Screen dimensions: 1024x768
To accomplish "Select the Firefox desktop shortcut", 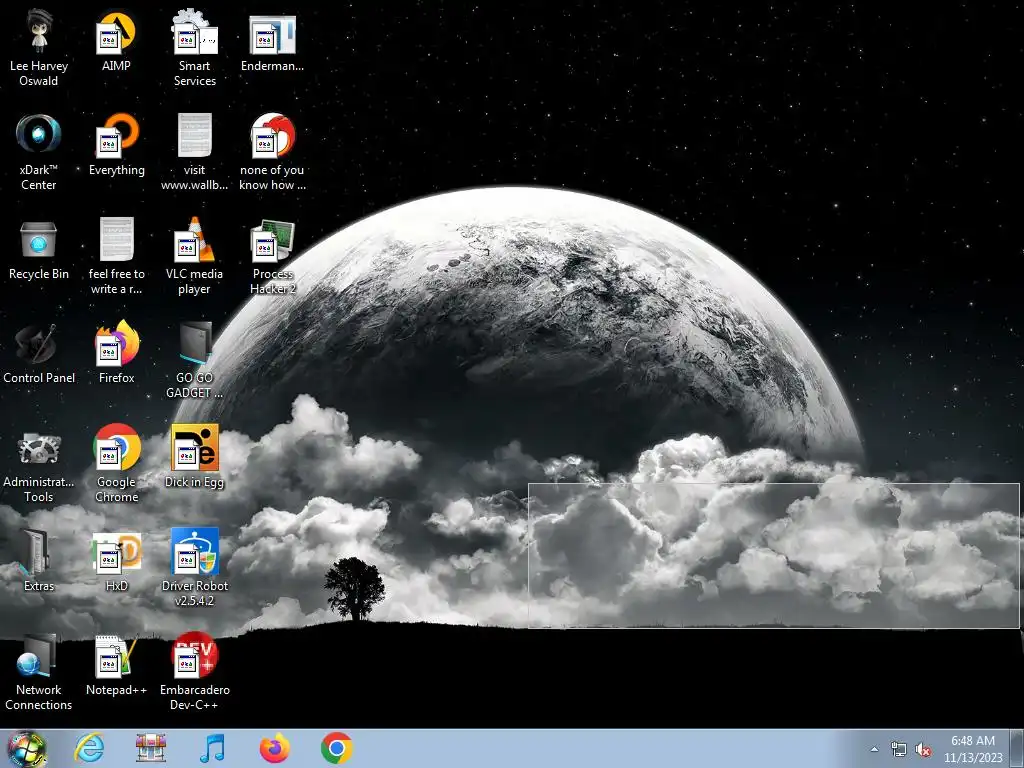I will (116, 352).
